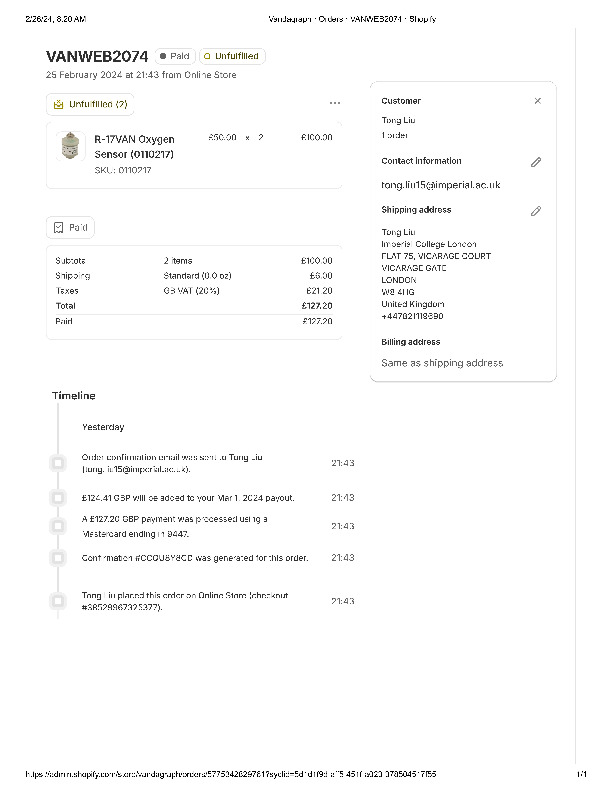The image size is (612, 792).
Task: Close the Customer panel with the X
Action: tap(537, 101)
